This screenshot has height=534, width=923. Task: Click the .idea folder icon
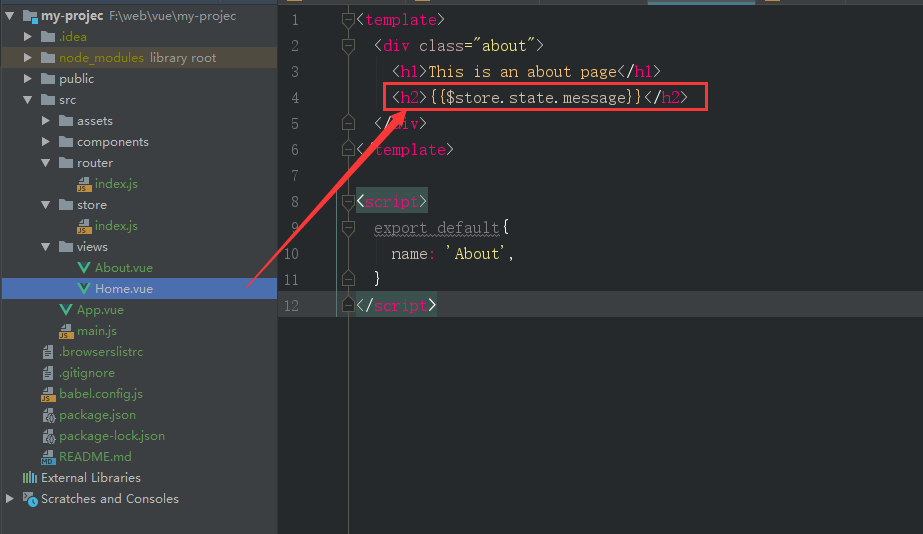point(48,37)
